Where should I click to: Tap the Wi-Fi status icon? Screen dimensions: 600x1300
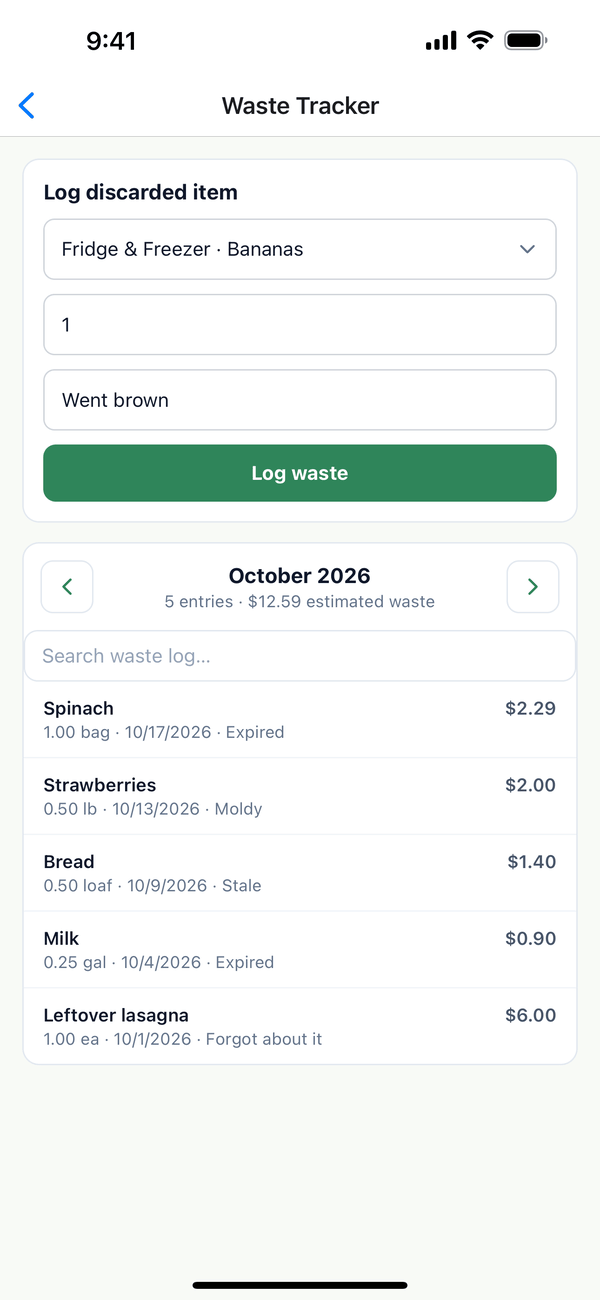click(x=480, y=41)
